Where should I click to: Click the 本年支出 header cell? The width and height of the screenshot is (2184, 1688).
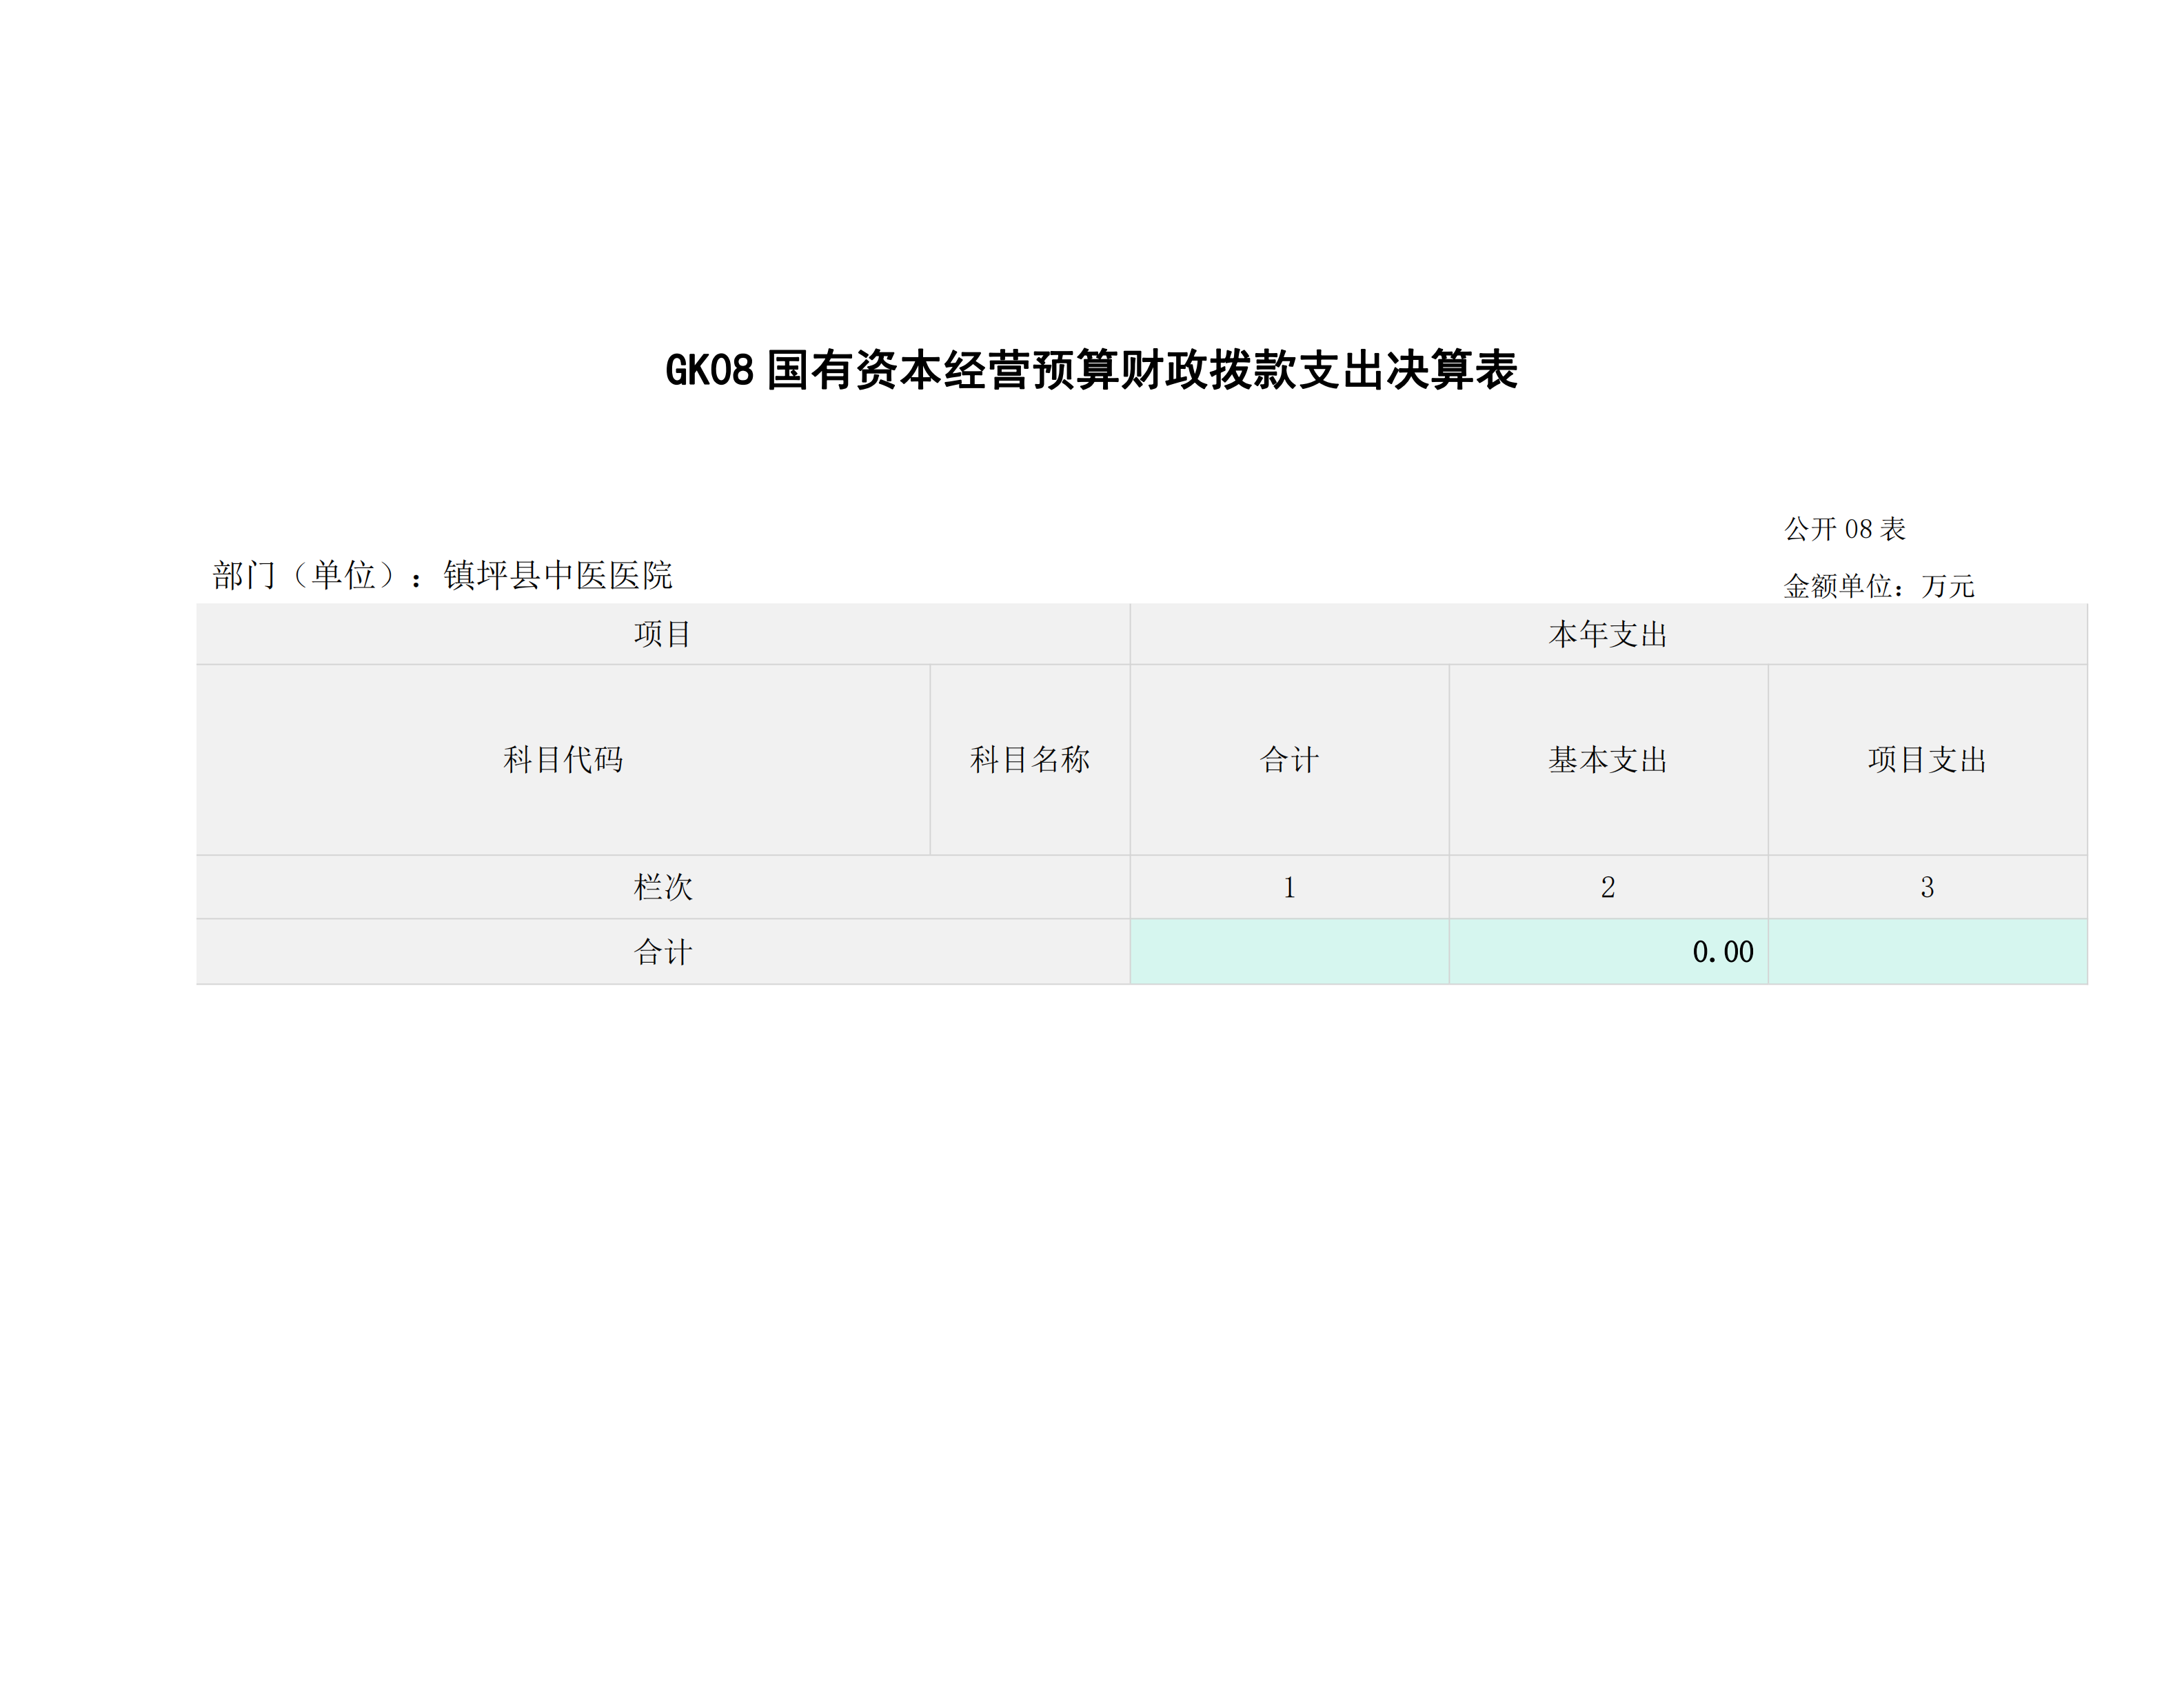click(1608, 634)
